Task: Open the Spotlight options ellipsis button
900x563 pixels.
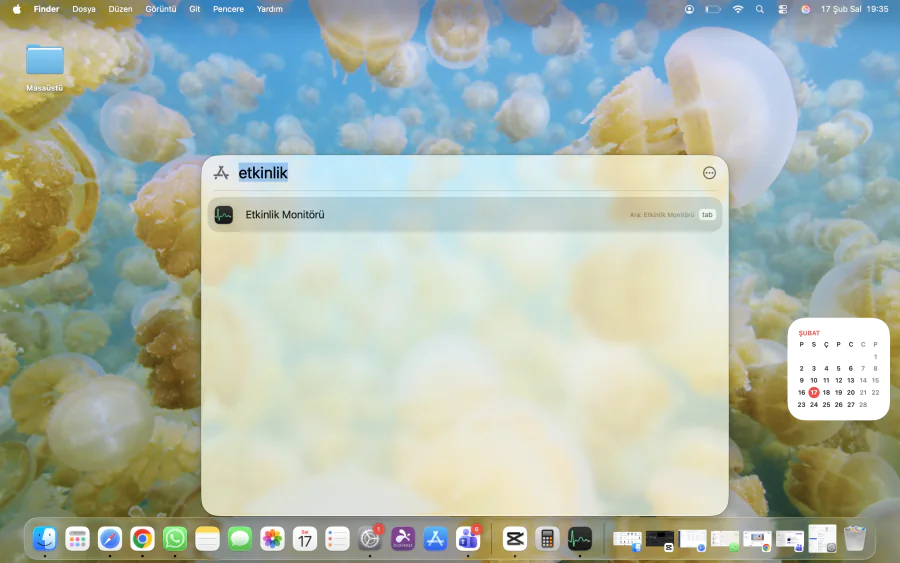Action: pyautogui.click(x=709, y=173)
